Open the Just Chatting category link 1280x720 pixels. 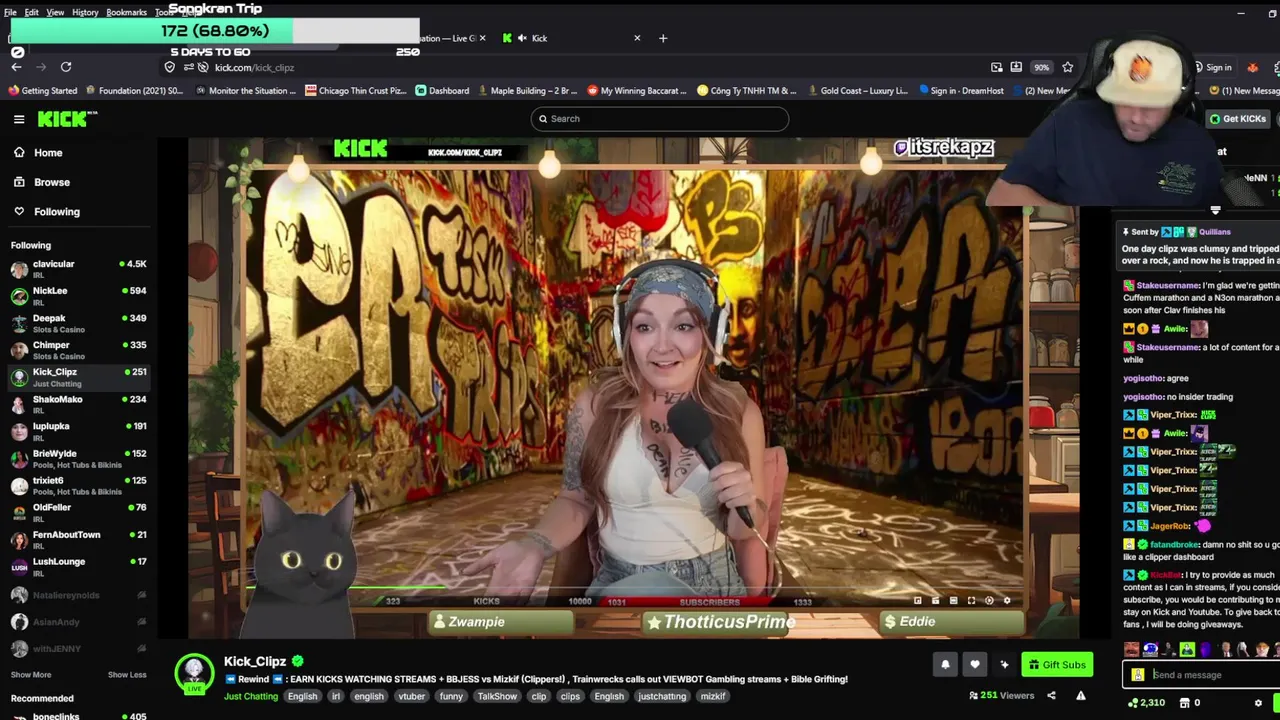251,696
